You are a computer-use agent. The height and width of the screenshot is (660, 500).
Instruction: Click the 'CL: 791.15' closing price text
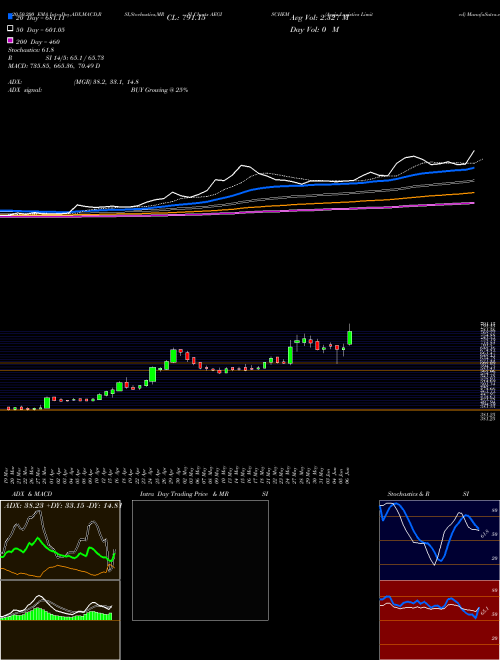click(x=186, y=18)
